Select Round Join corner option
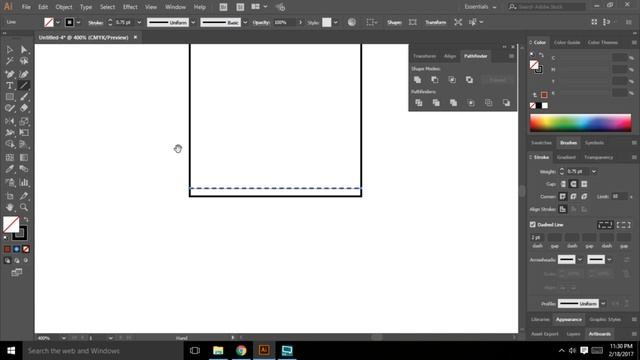The image size is (640, 360). tap(573, 197)
